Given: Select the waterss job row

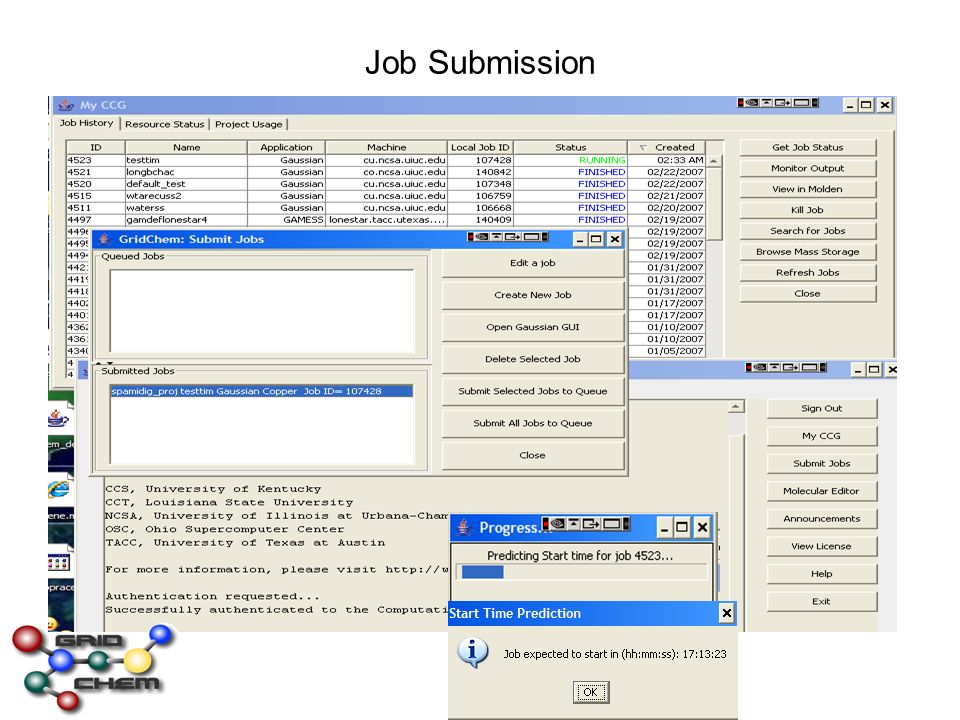Looking at the screenshot, I should pyautogui.click(x=386, y=208).
